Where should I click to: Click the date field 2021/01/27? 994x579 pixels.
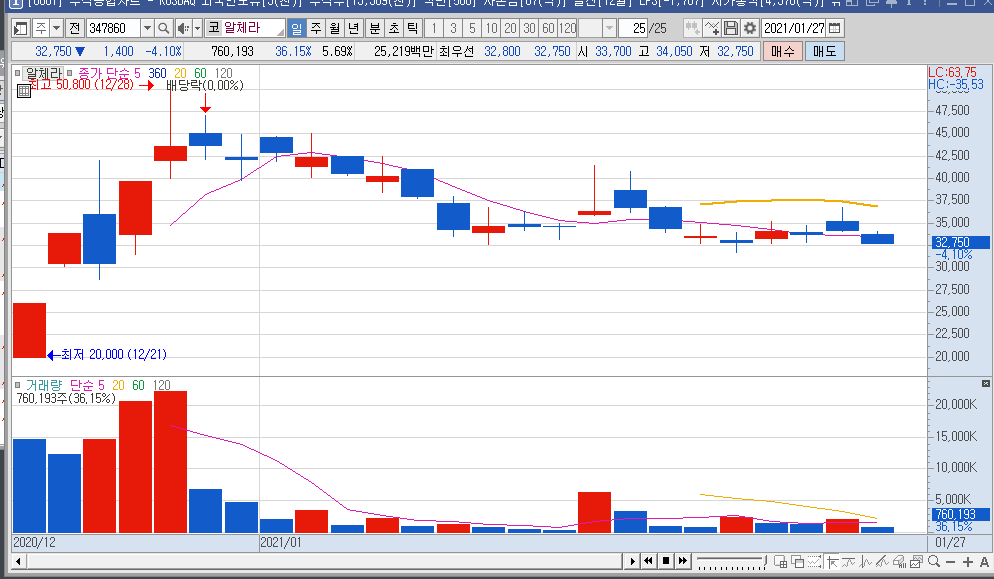point(794,28)
